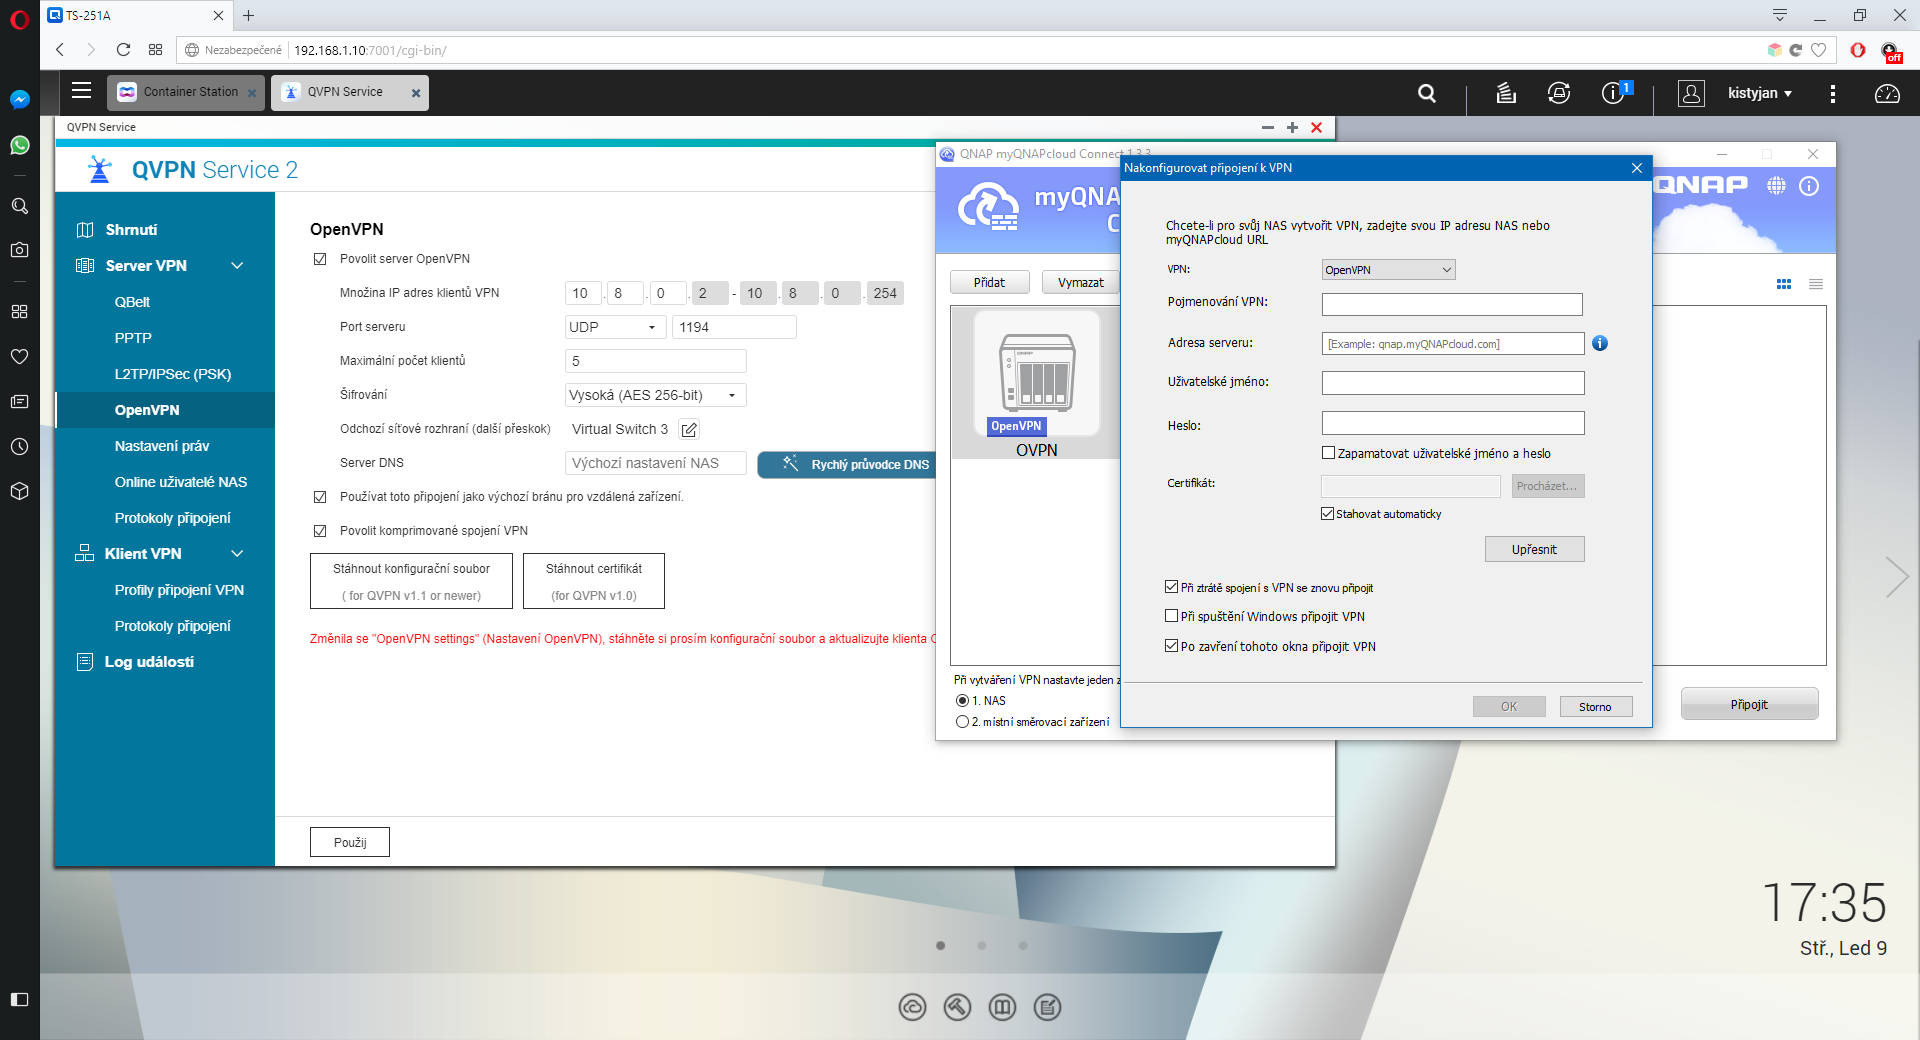Open the Opera speed dial grid icon
Screen dimensions: 1920x1040
click(x=155, y=50)
